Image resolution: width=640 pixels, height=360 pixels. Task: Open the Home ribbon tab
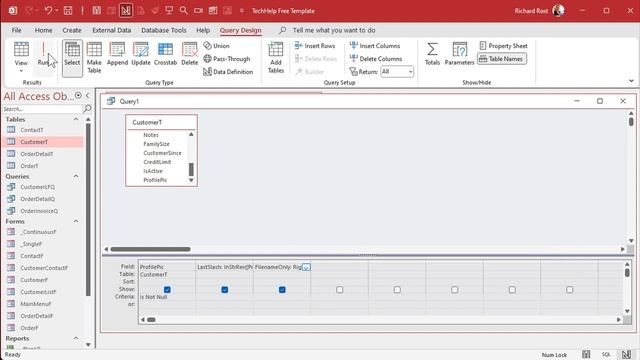pyautogui.click(x=43, y=30)
